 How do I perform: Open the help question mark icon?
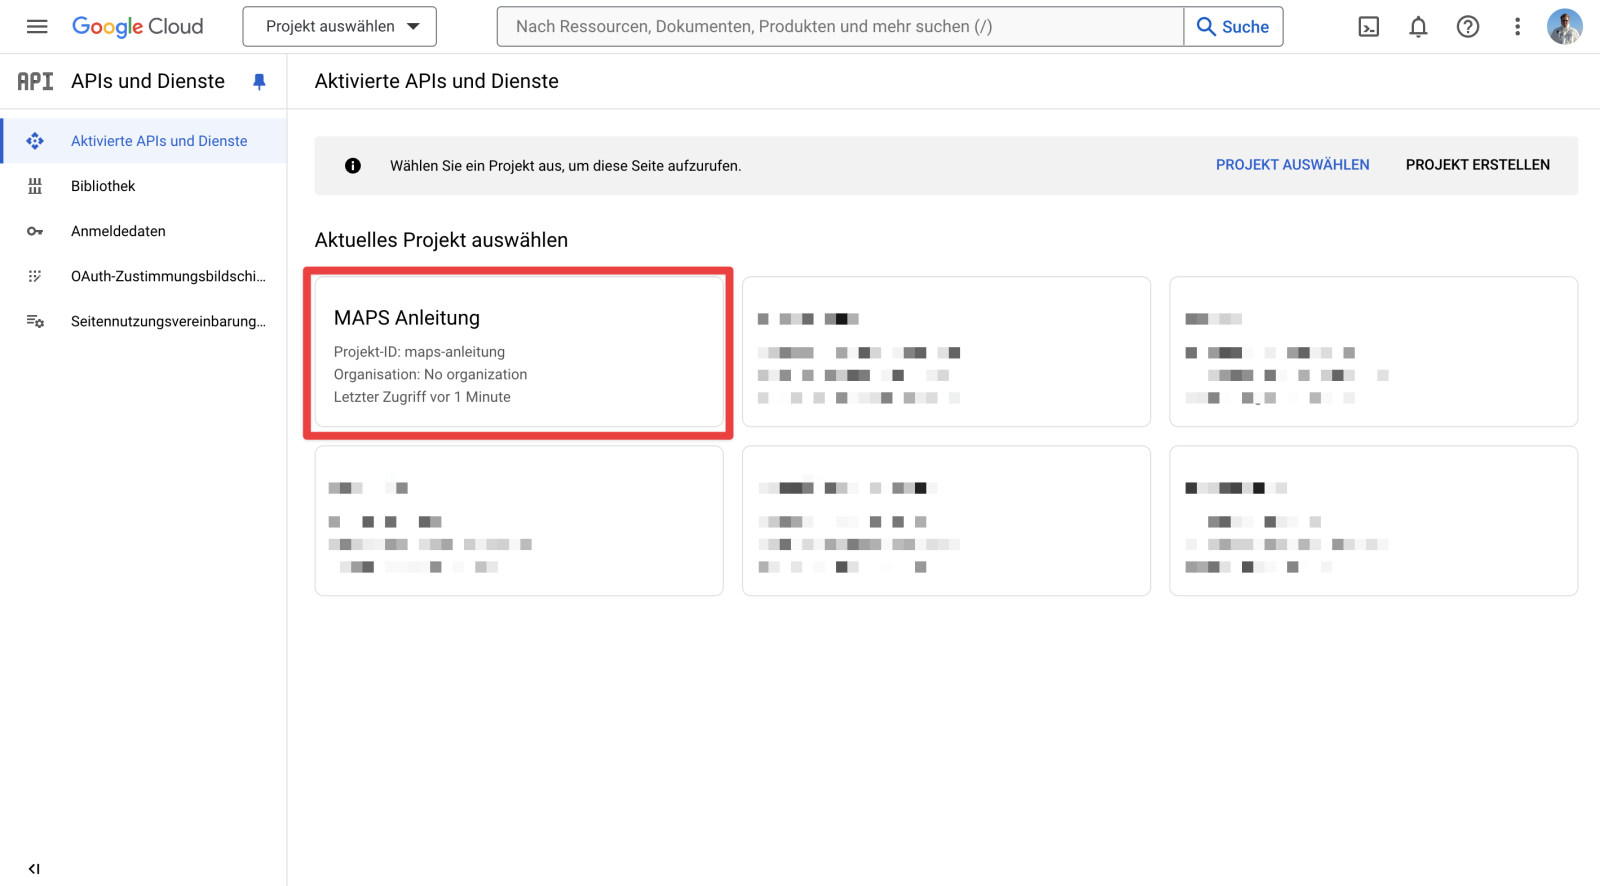tap(1468, 27)
